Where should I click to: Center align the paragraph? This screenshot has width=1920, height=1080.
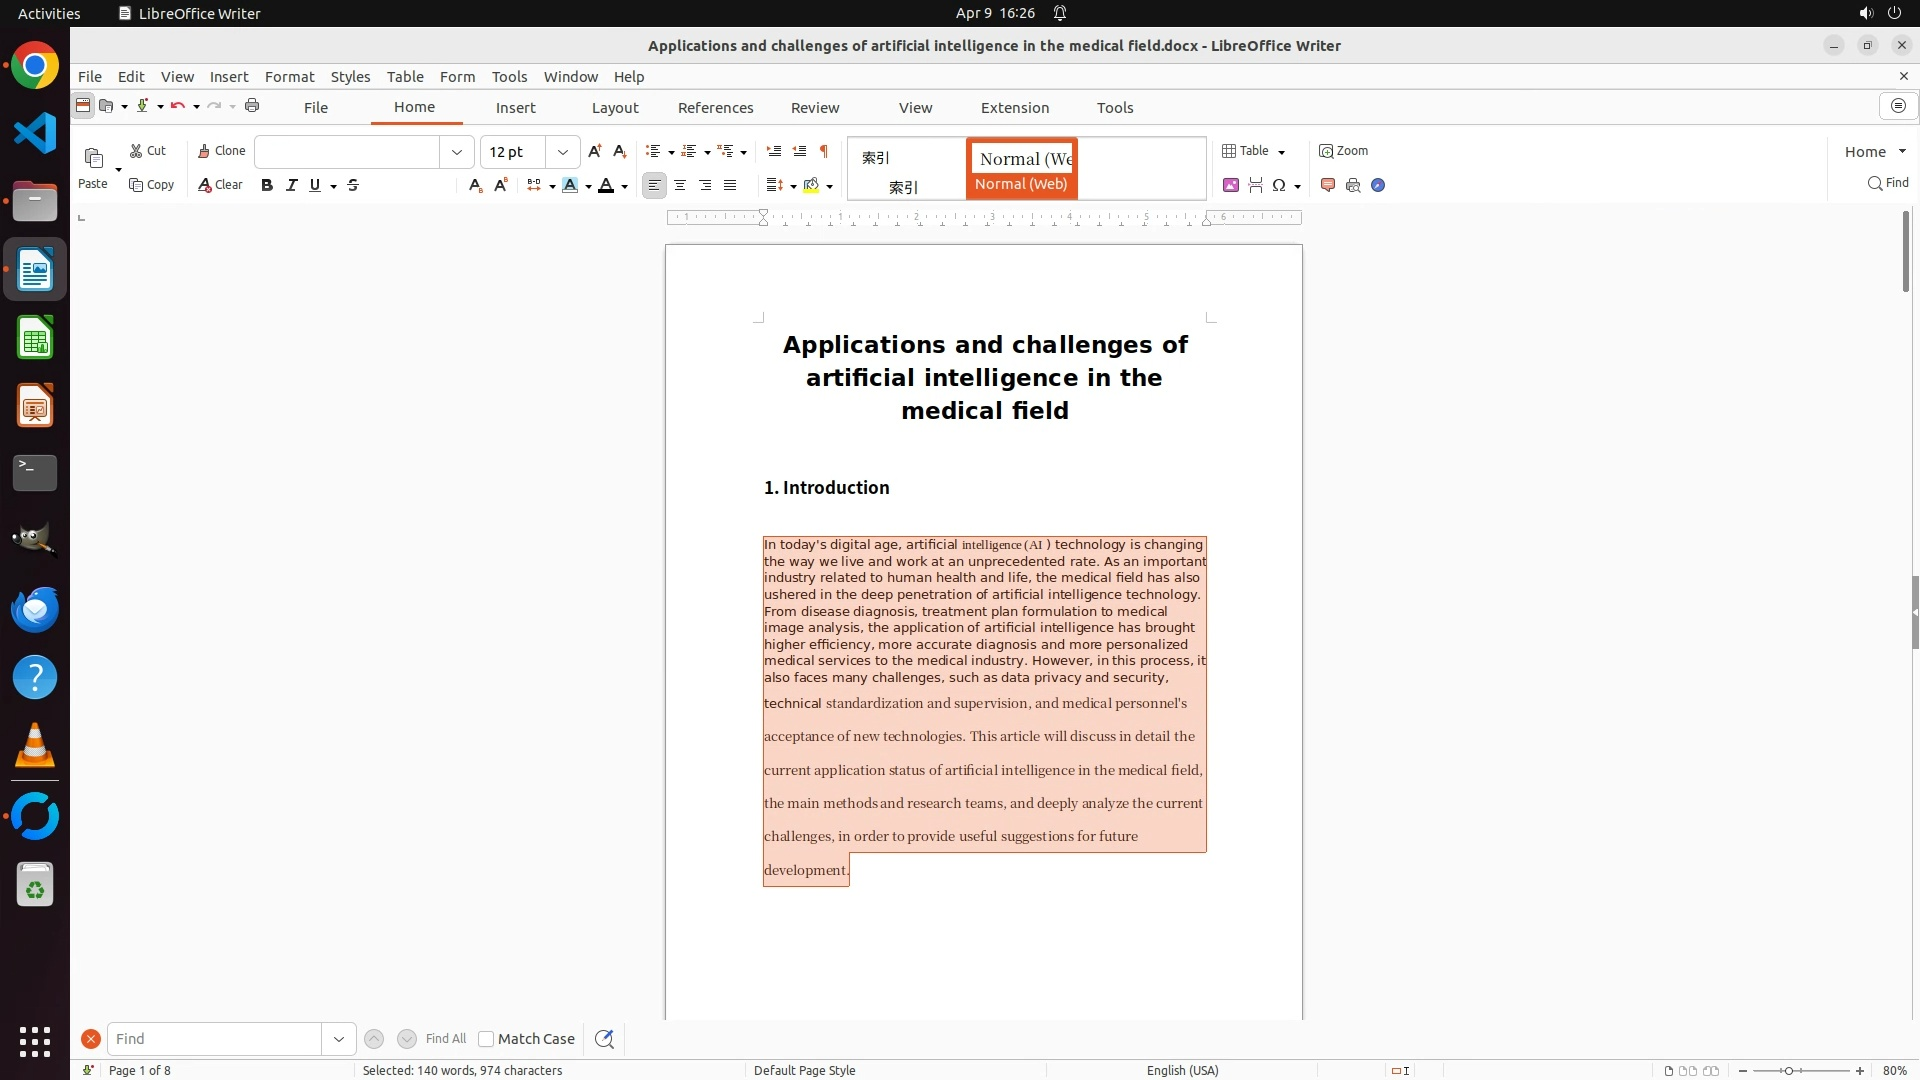point(680,185)
